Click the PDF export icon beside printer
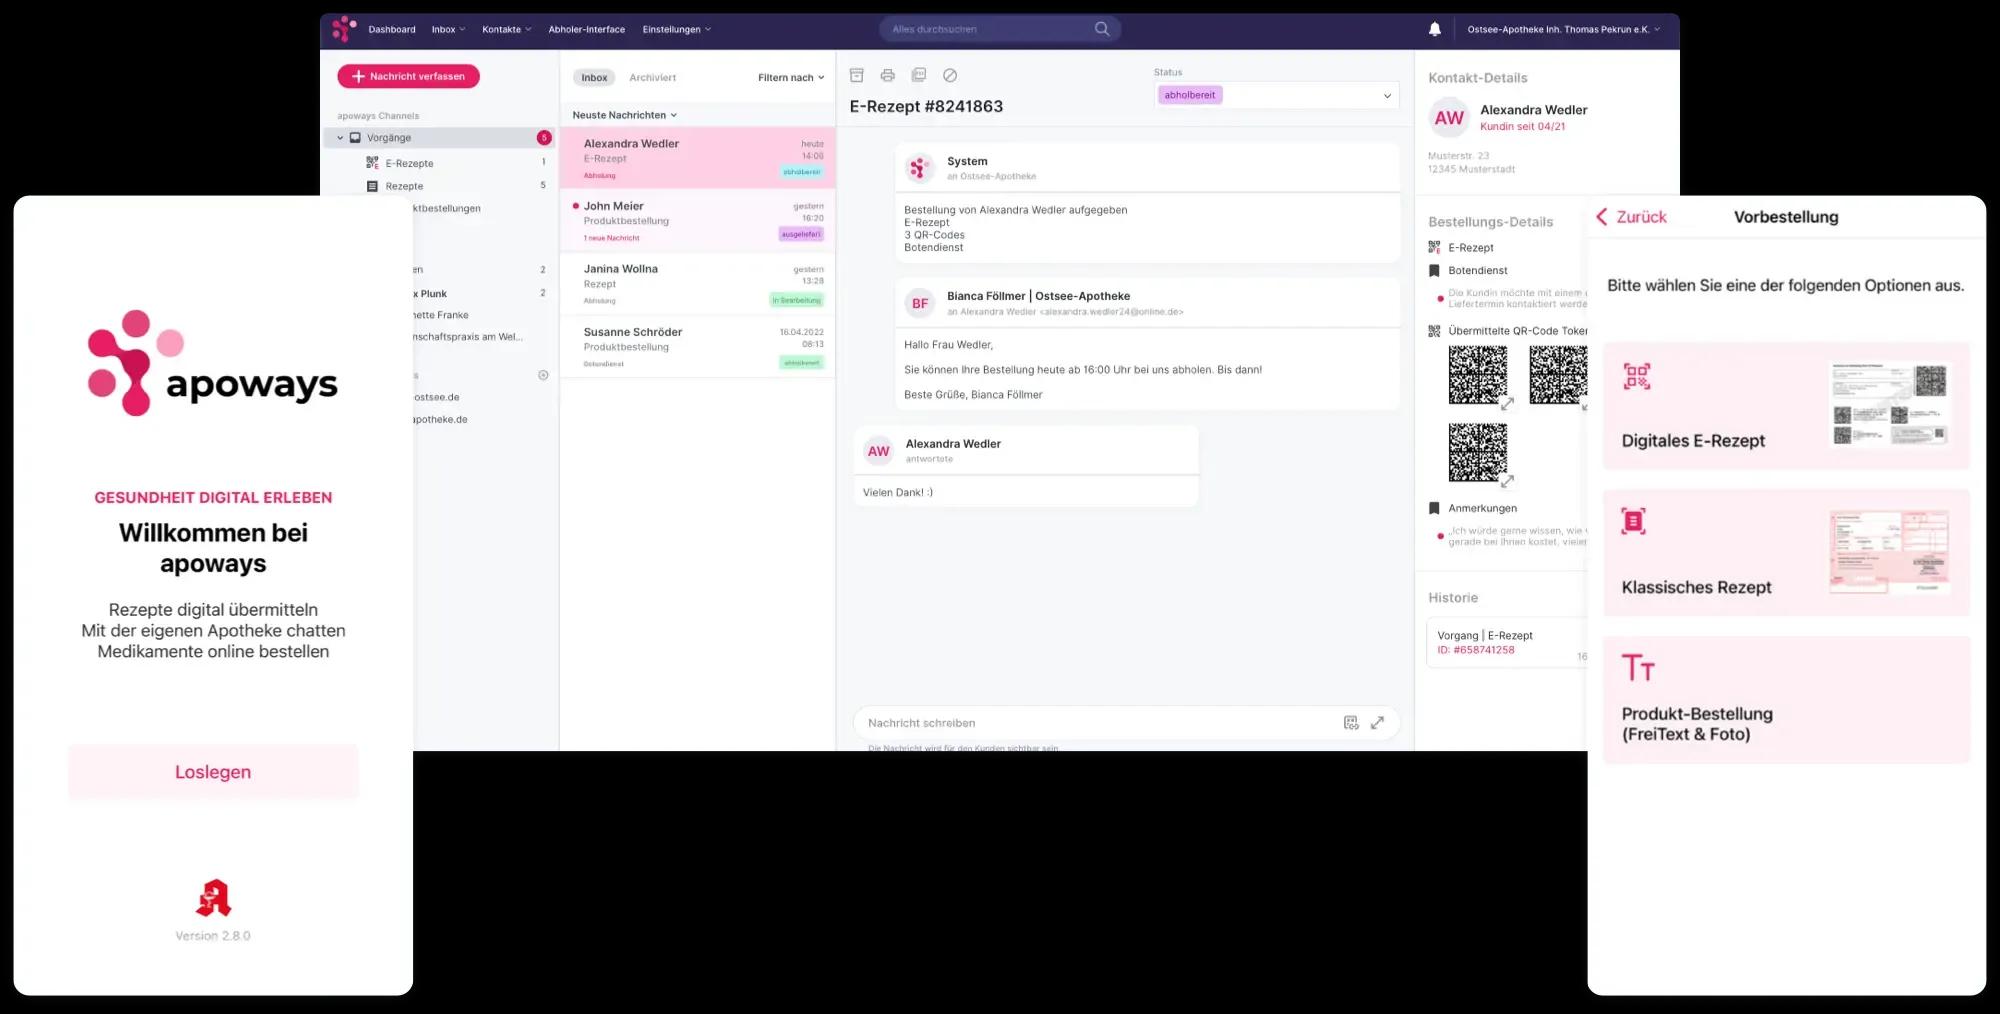Viewport: 2000px width, 1014px height. click(x=919, y=75)
